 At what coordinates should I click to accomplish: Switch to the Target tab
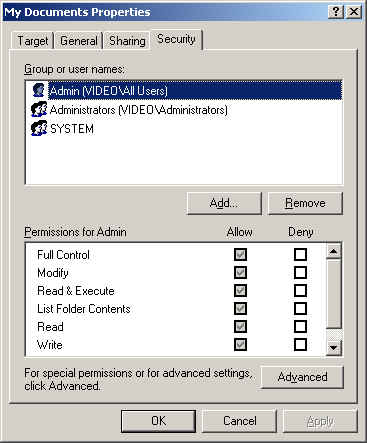(33, 41)
